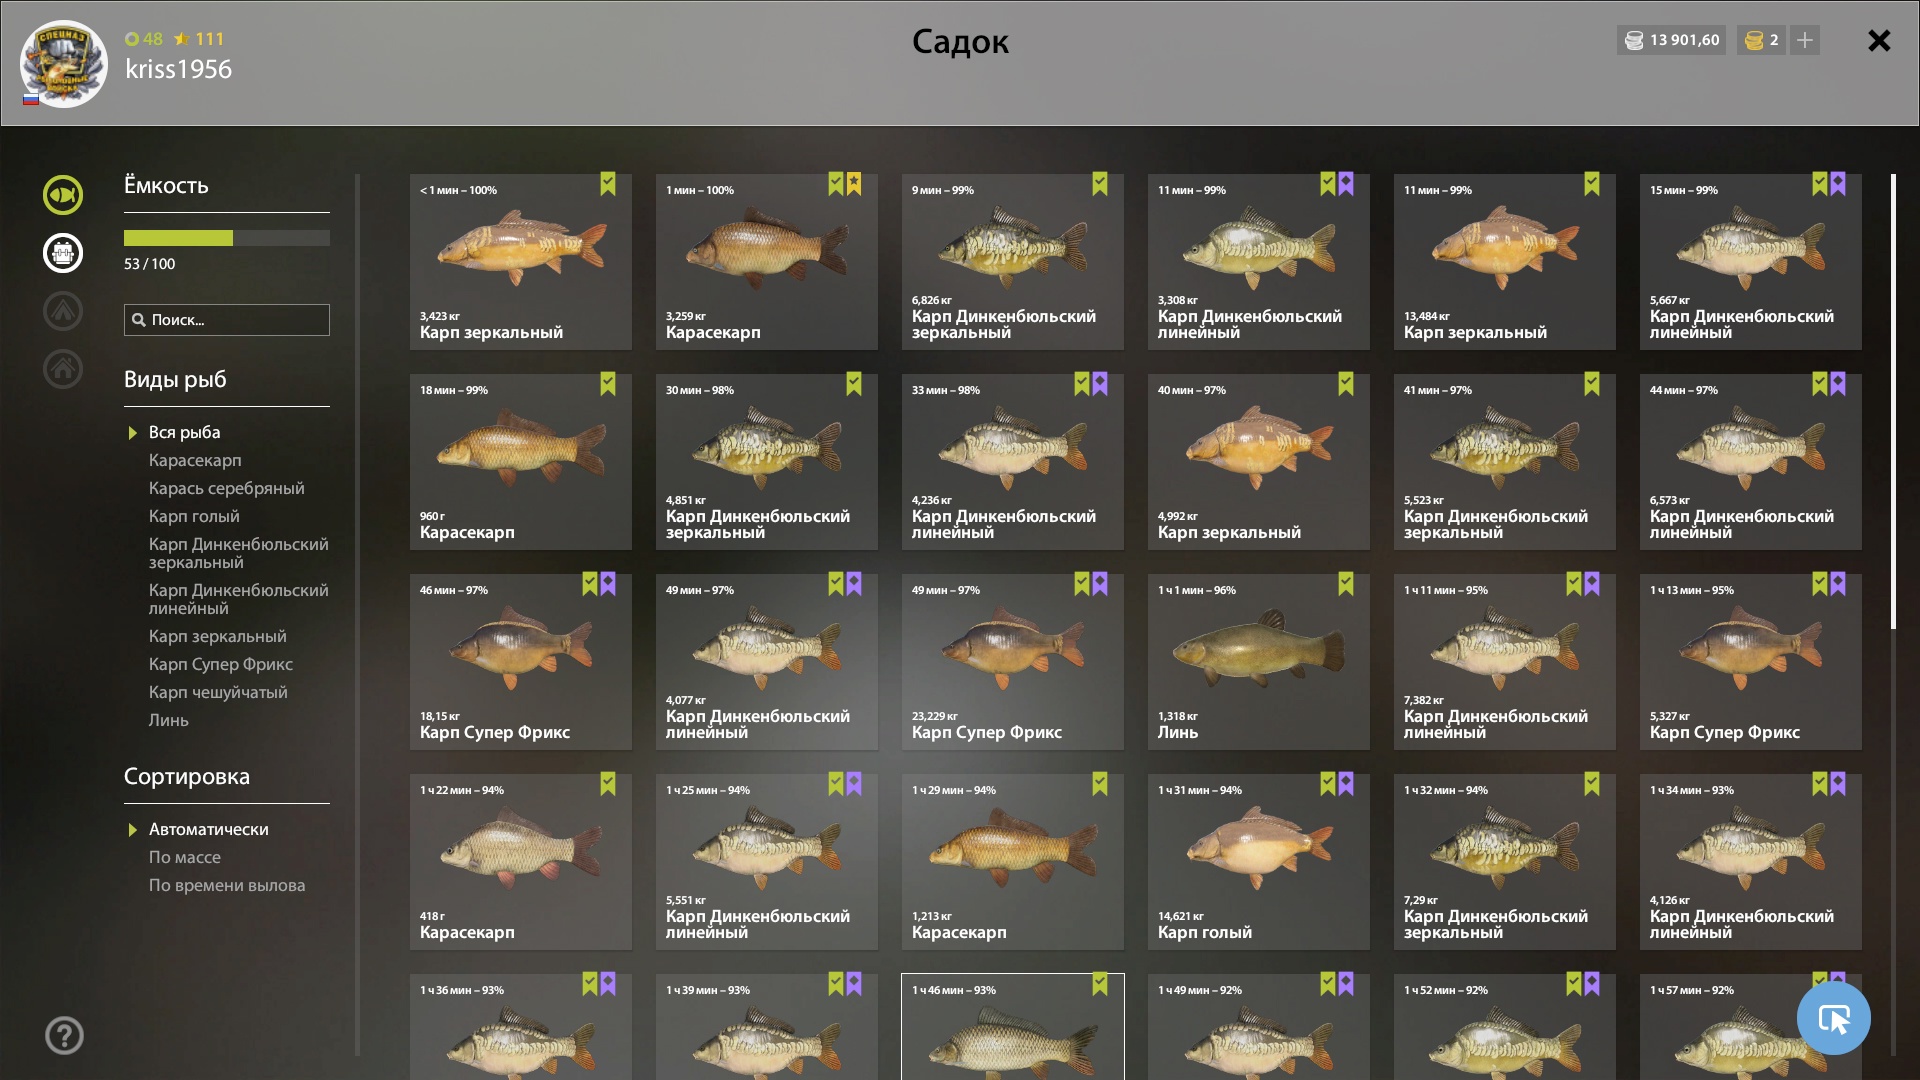Viewport: 1920px width, 1080px height.
Task: Select sort option Автоматически
Action: [209, 829]
